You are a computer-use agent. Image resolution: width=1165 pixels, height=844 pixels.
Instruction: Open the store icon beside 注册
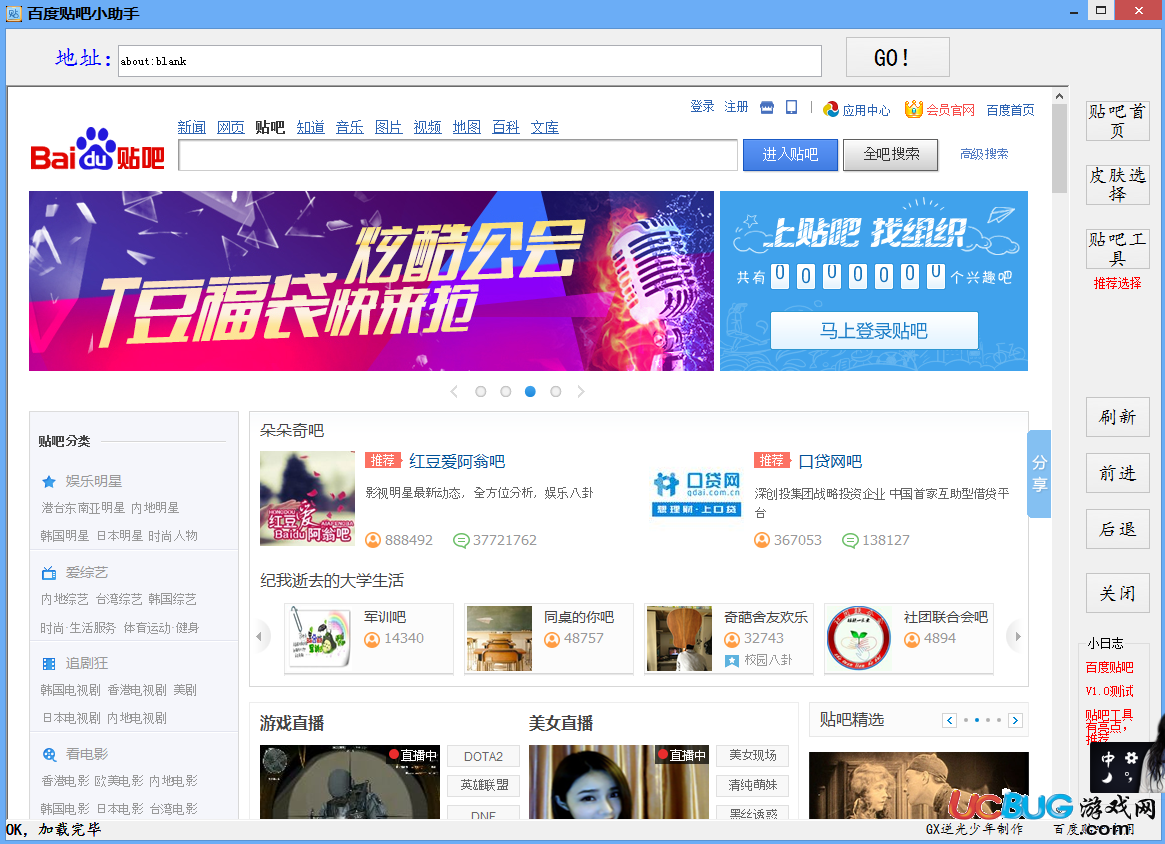(x=767, y=108)
